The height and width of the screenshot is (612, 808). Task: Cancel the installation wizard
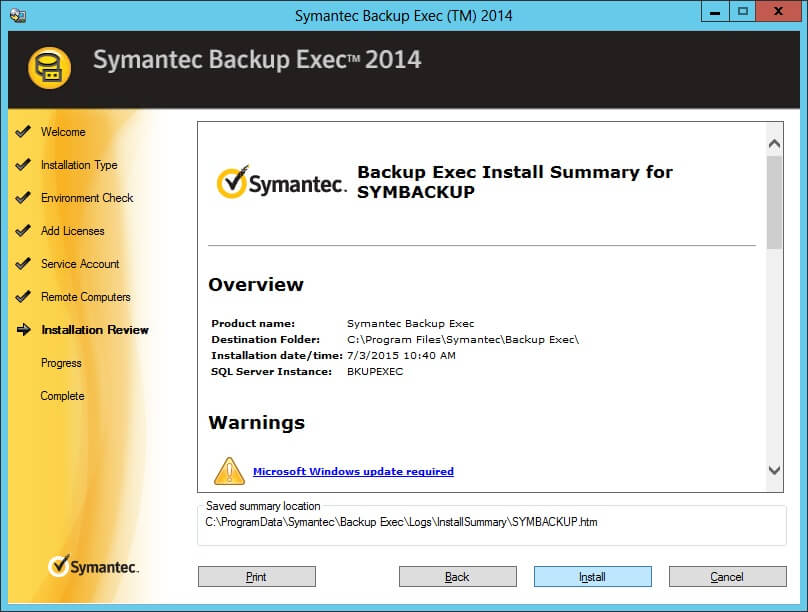click(728, 576)
